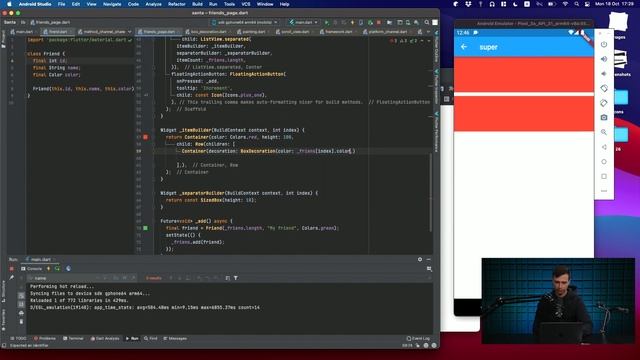The width and height of the screenshot is (640, 360).
Task: Click emulator zoom magnifier icon
Action: 604,132
